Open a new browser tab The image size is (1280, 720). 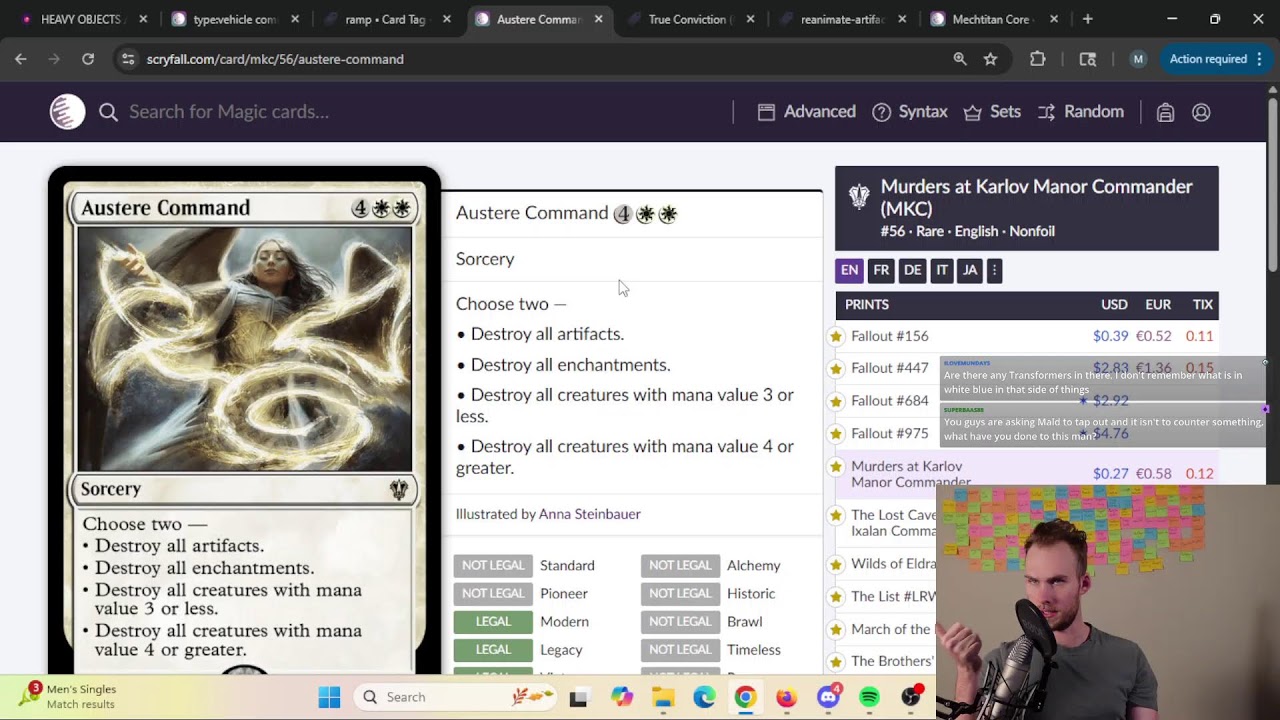pyautogui.click(x=1087, y=19)
